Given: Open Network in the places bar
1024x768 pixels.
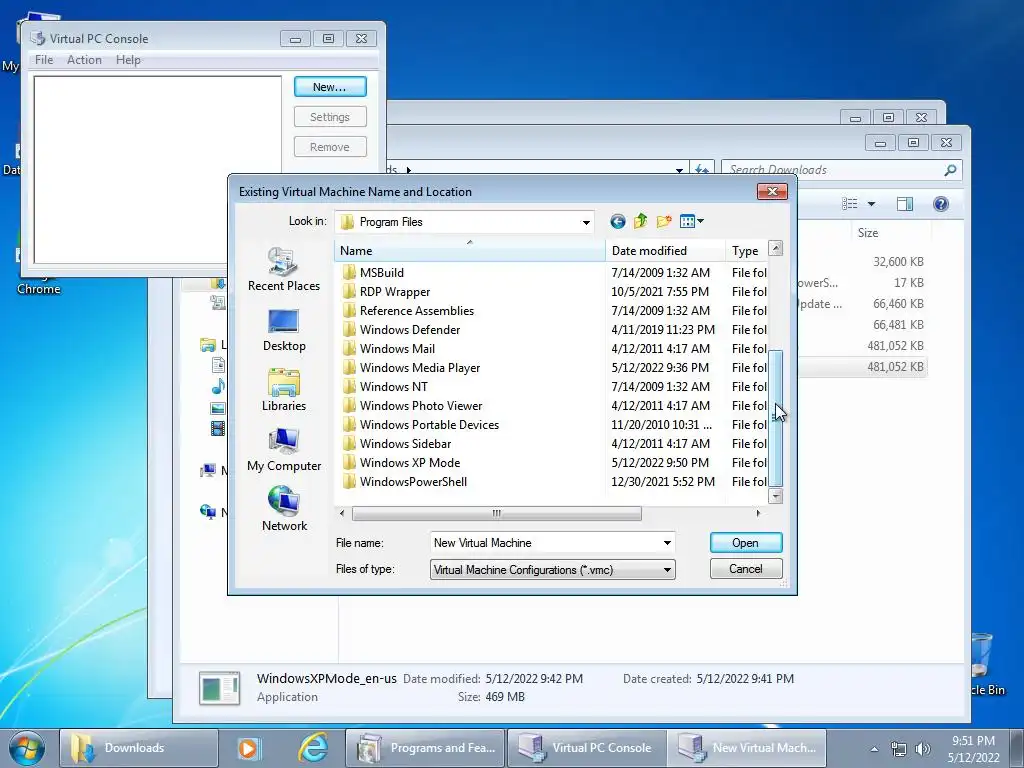Looking at the screenshot, I should [284, 509].
